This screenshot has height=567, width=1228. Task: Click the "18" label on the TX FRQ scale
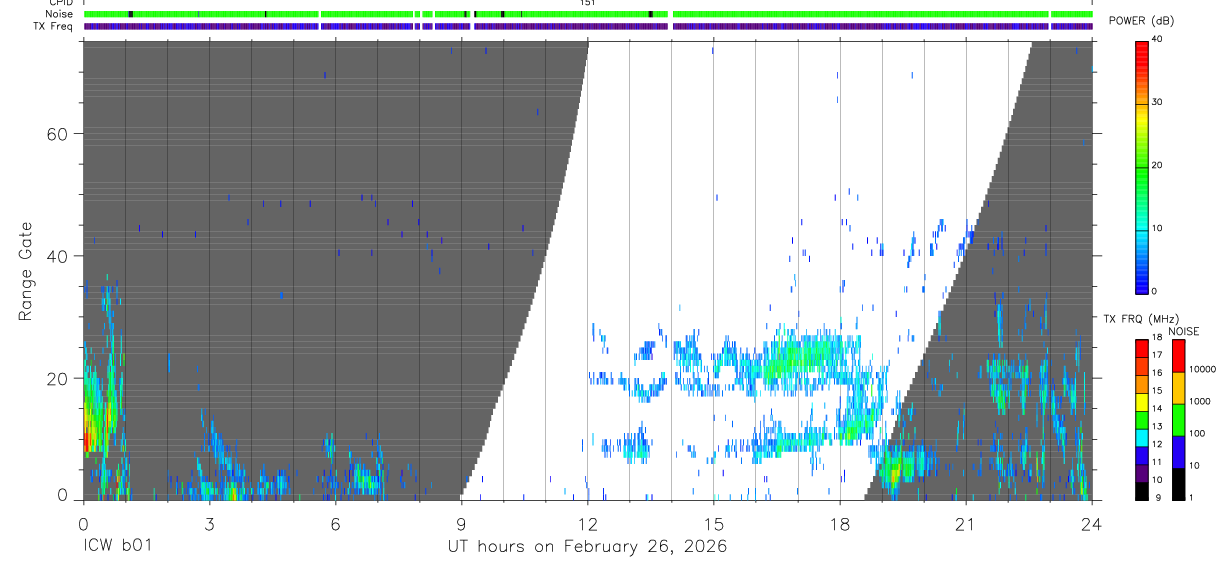click(x=1157, y=339)
